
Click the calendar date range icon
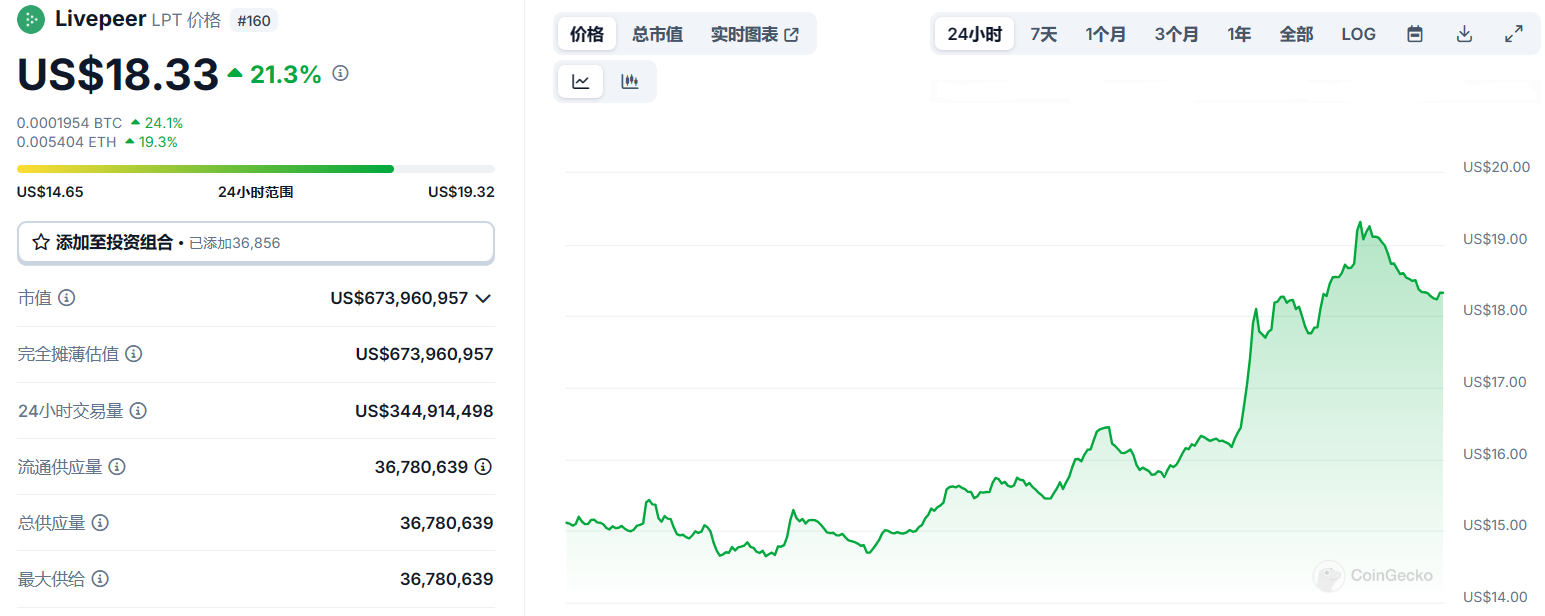point(1414,34)
